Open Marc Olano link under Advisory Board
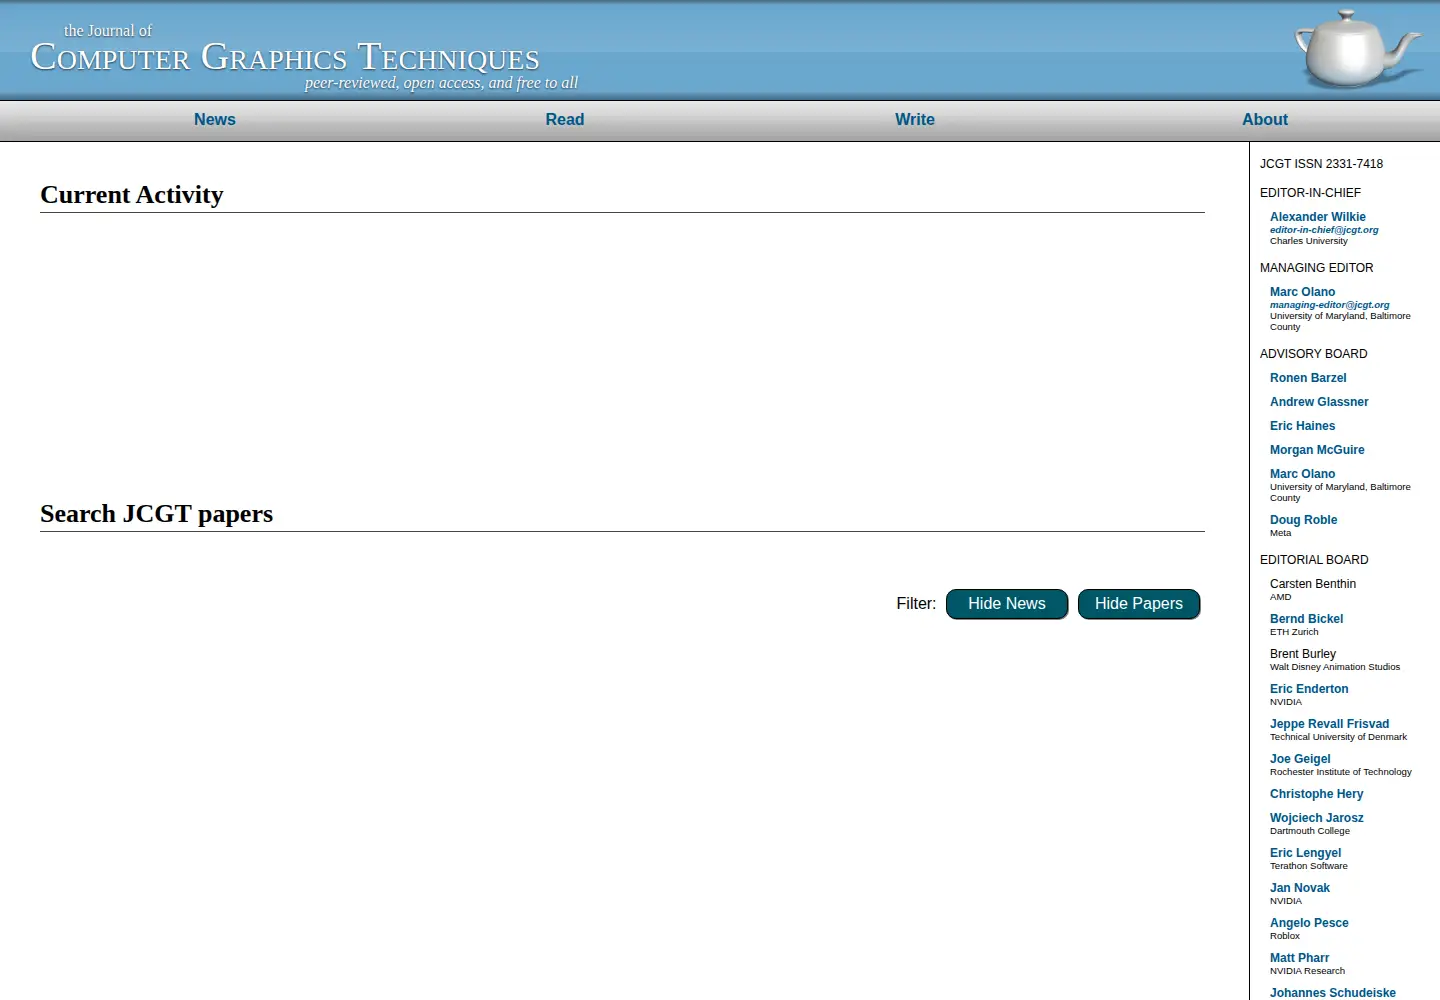The width and height of the screenshot is (1440, 1000). 1302,474
